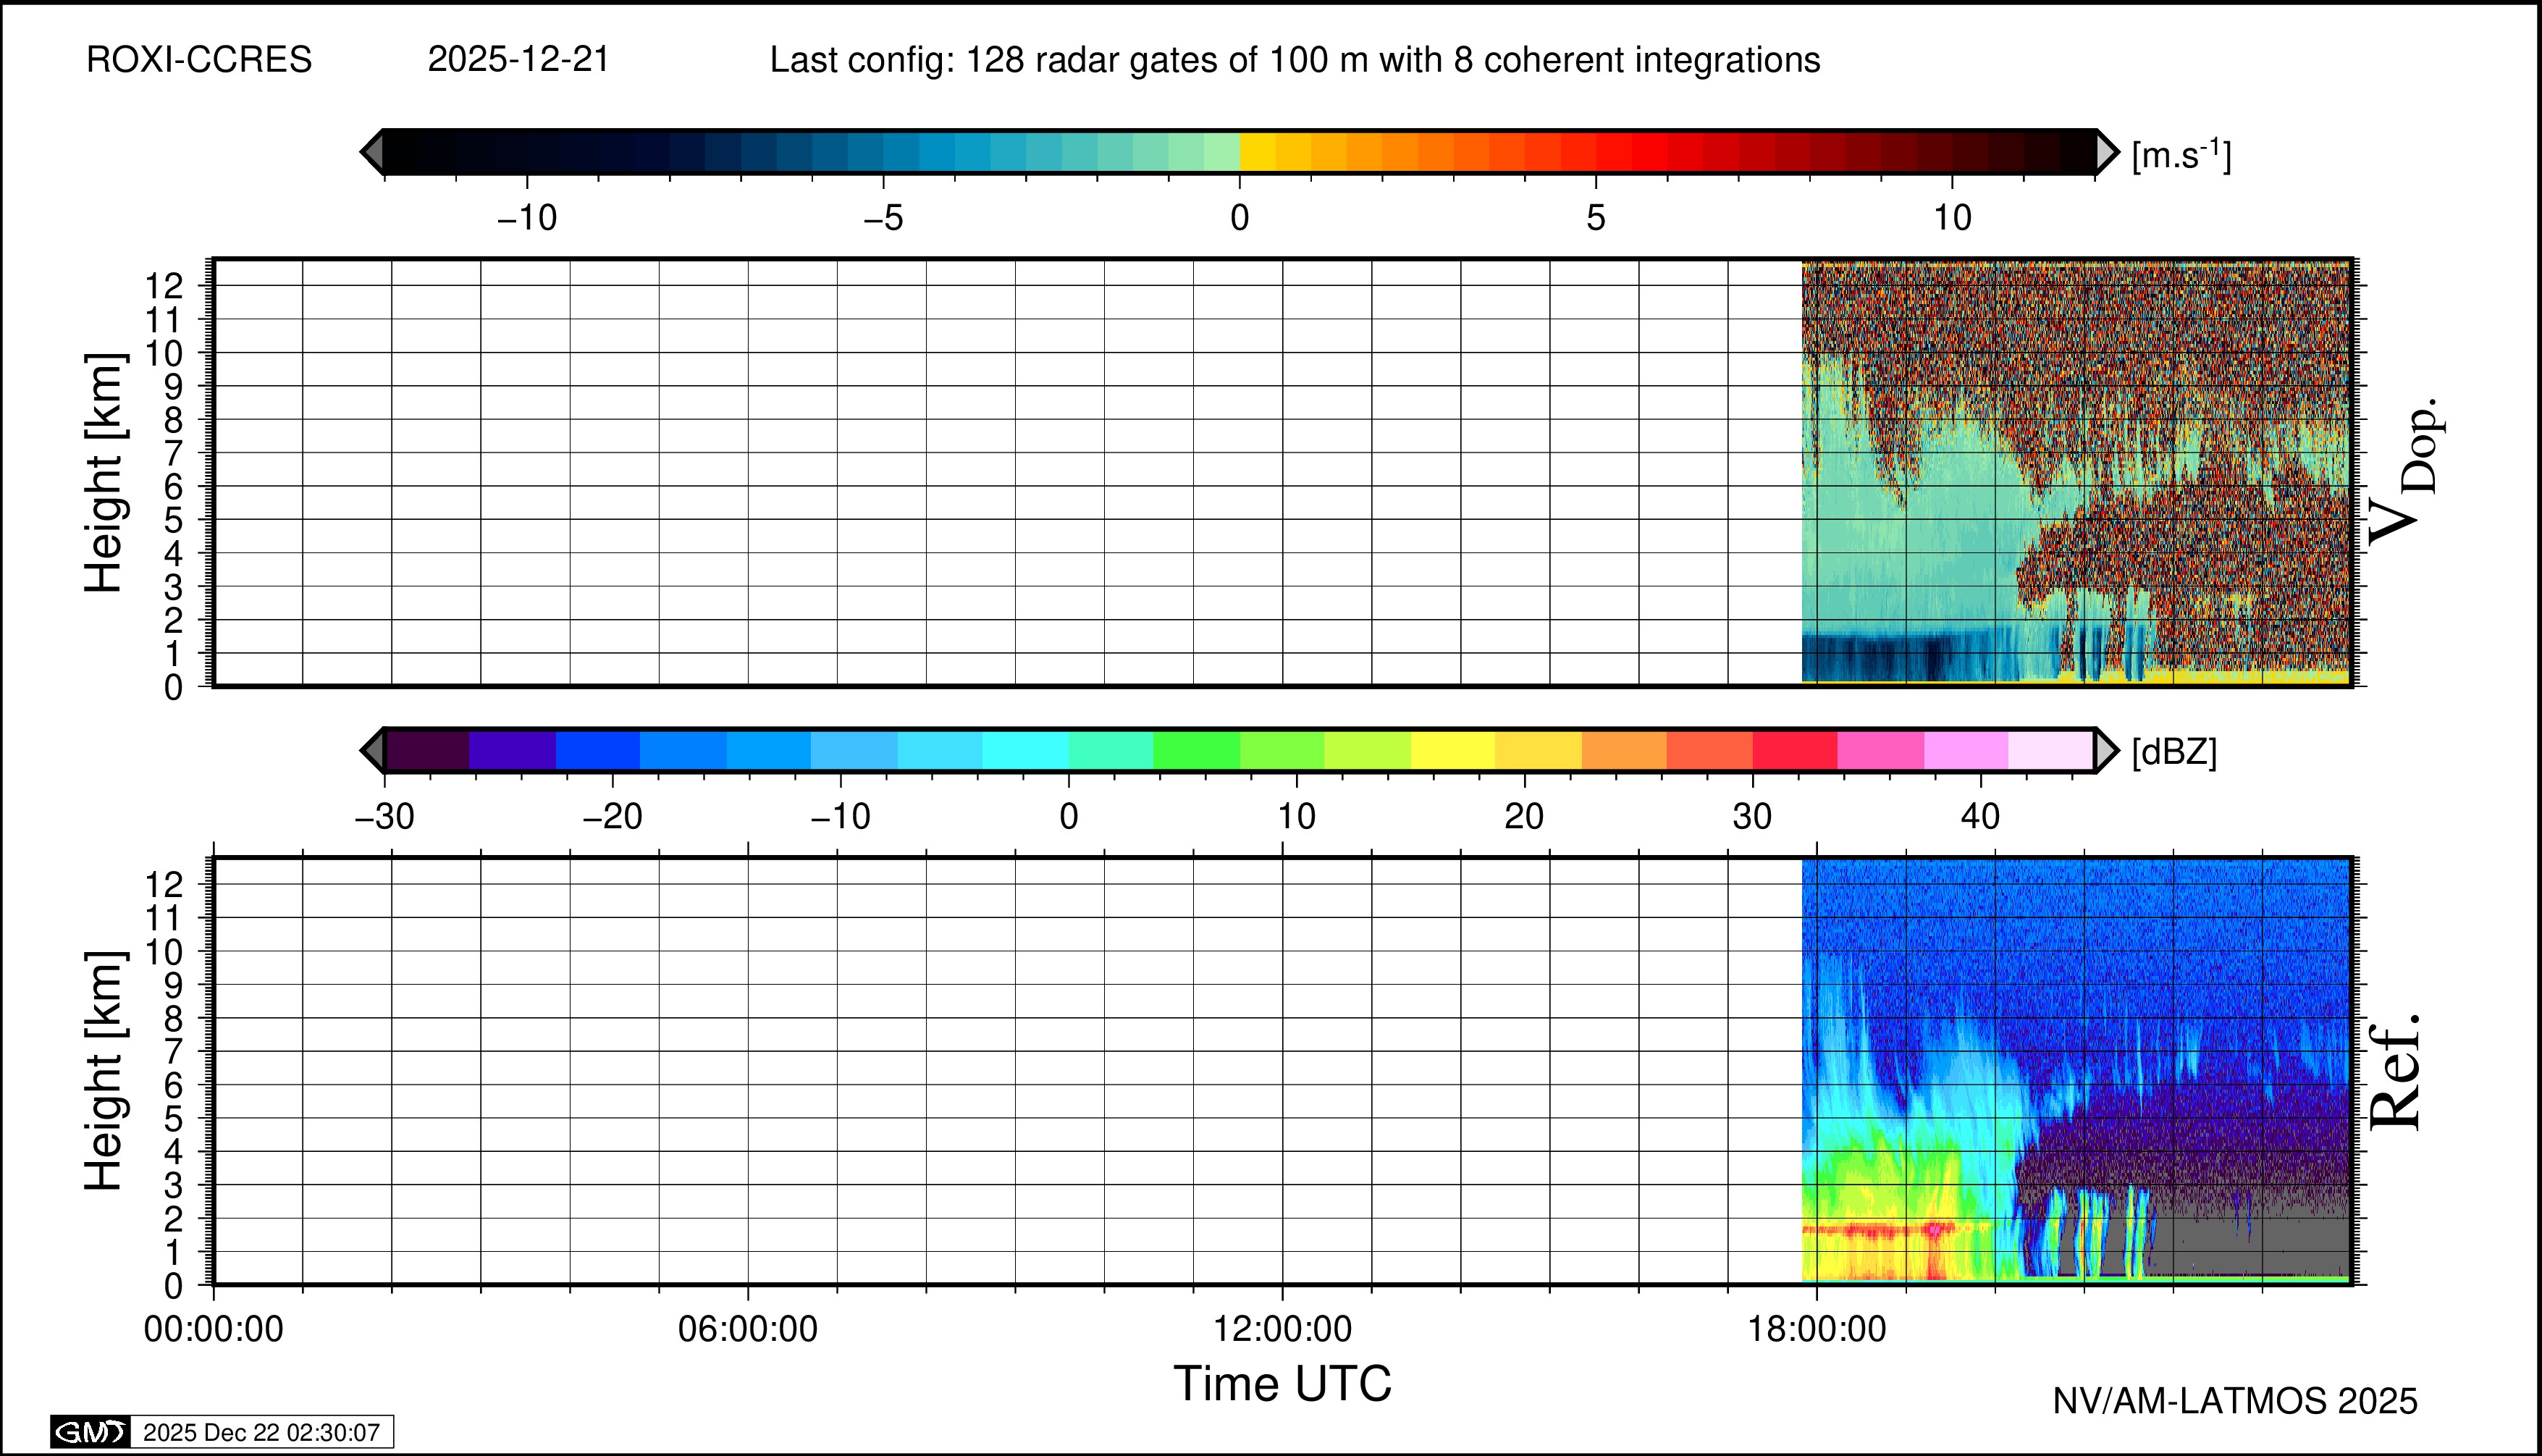Click the dark purple -30 dBZ swatch
Viewport: 2542px width, 1456px height.
coord(427,750)
